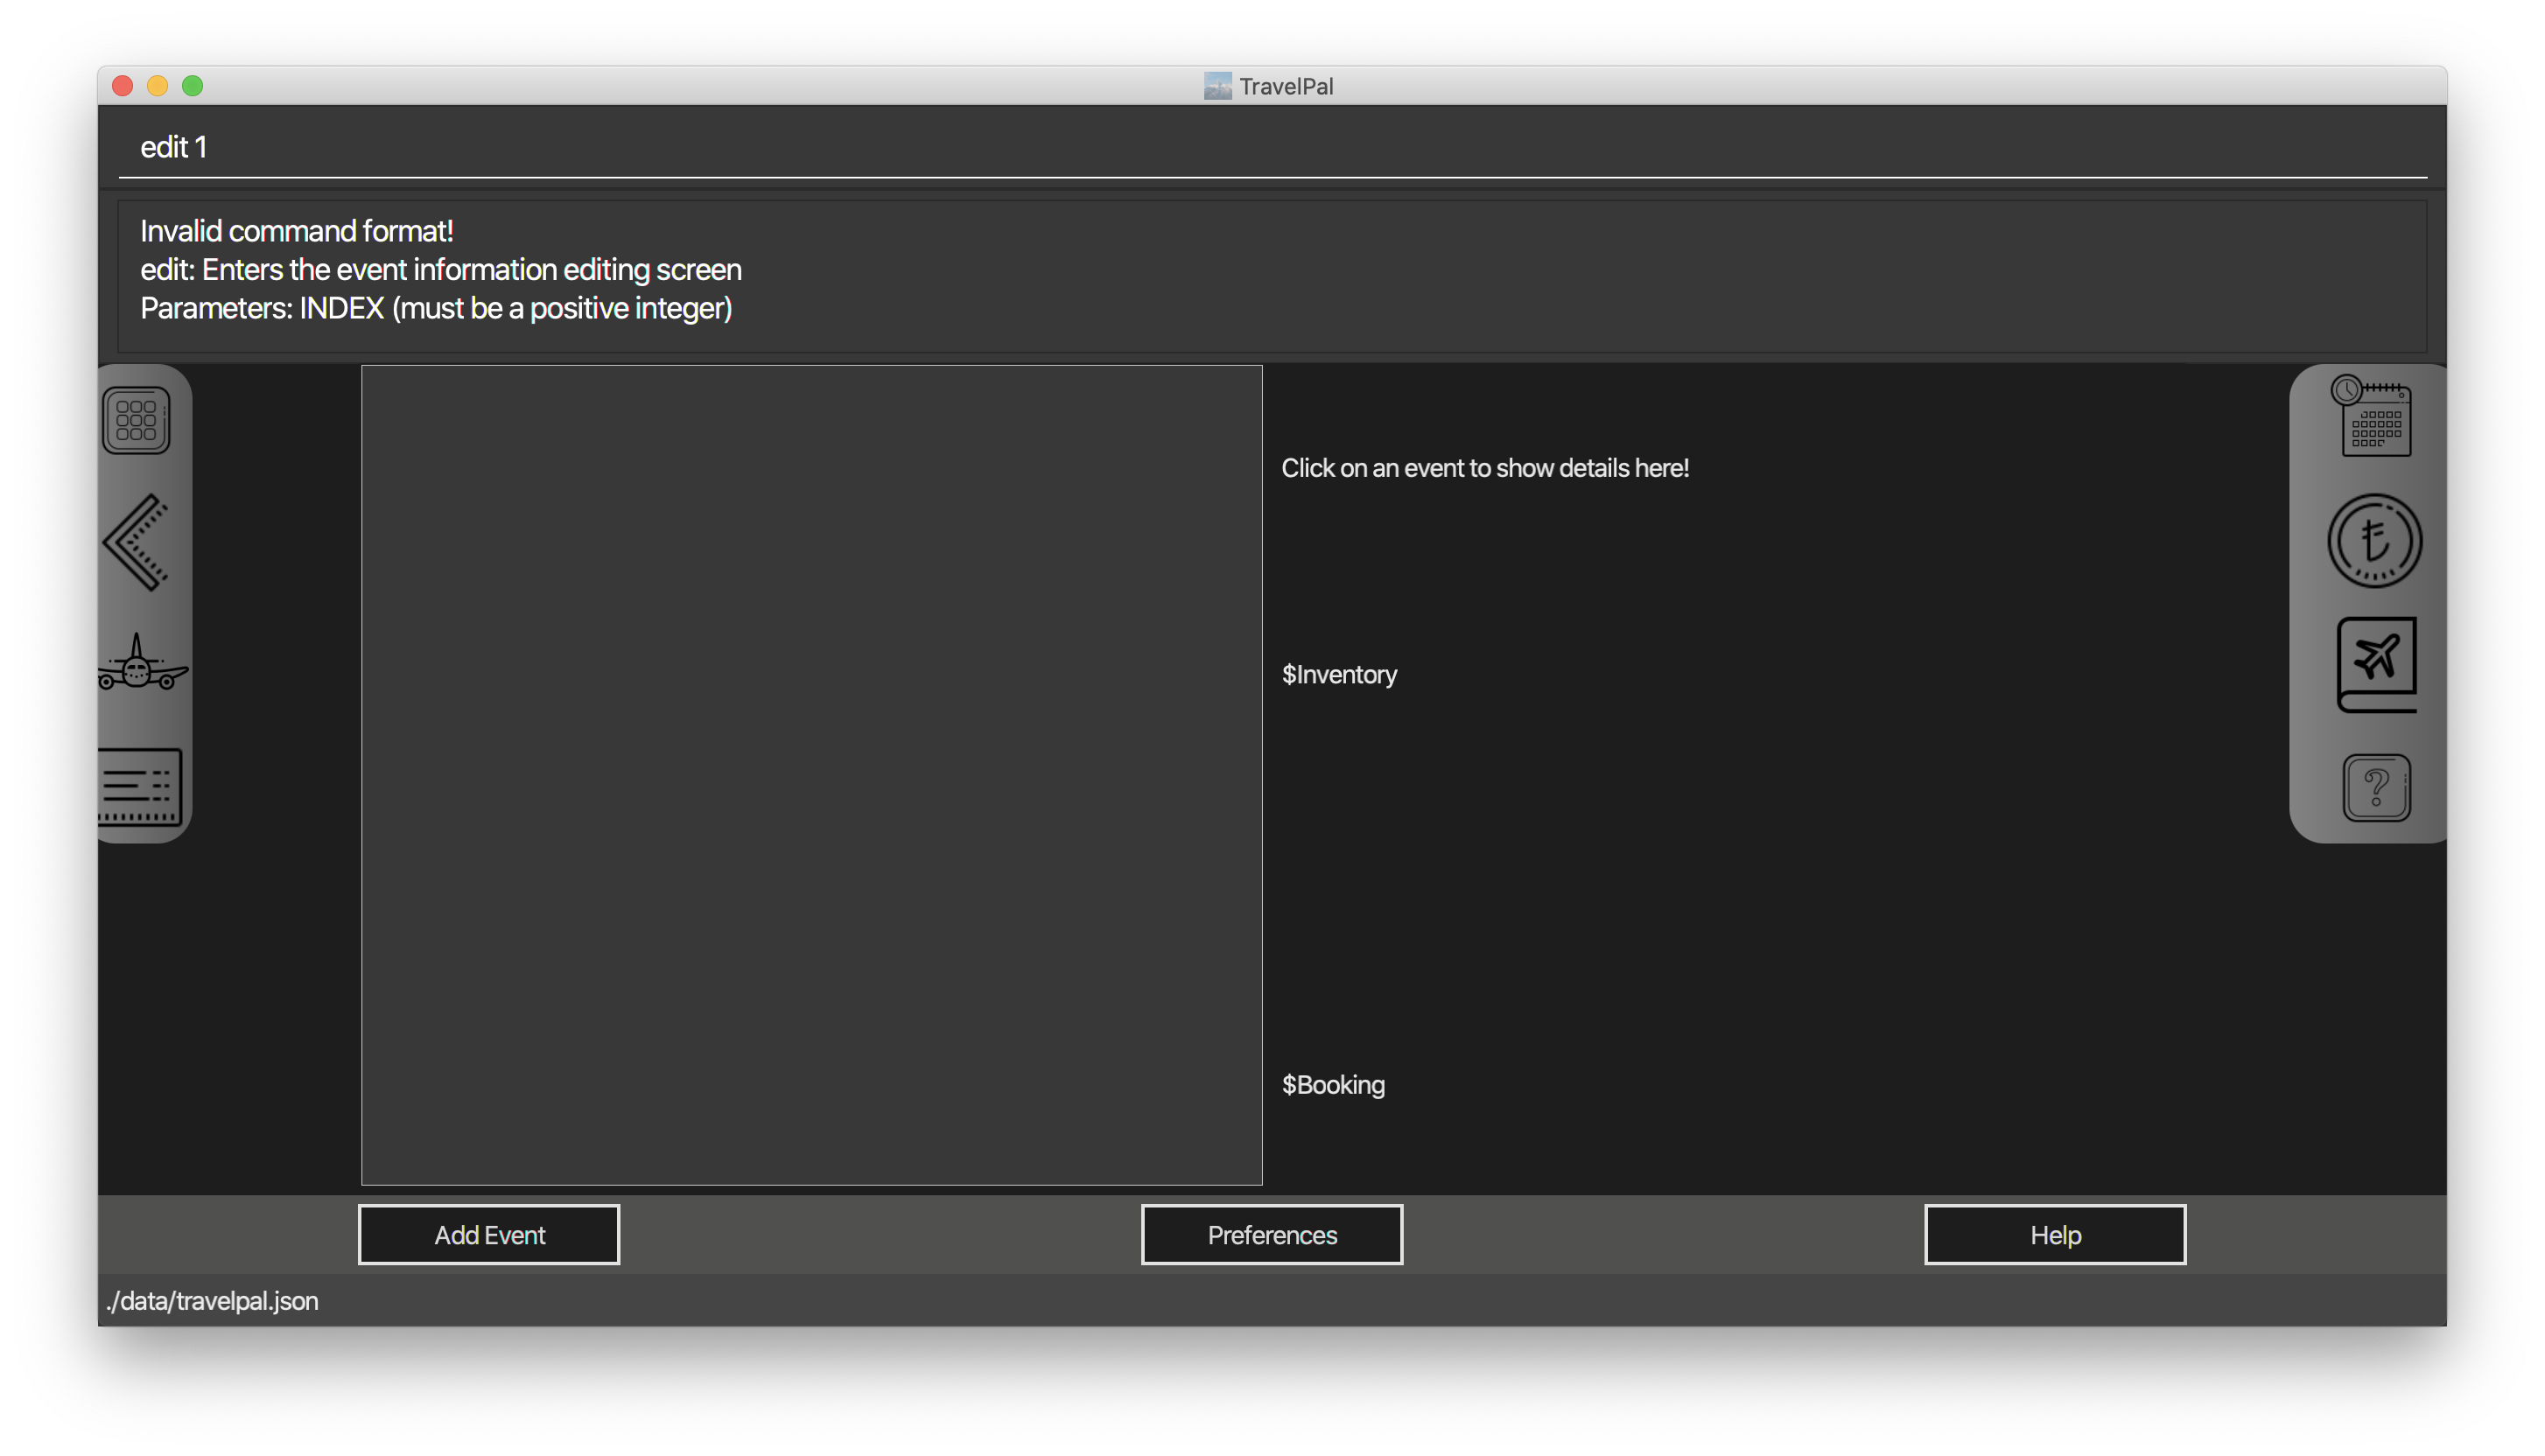The width and height of the screenshot is (2545, 1456).
Task: Click the ./data/travelpal.json status bar path
Action: (x=212, y=1301)
